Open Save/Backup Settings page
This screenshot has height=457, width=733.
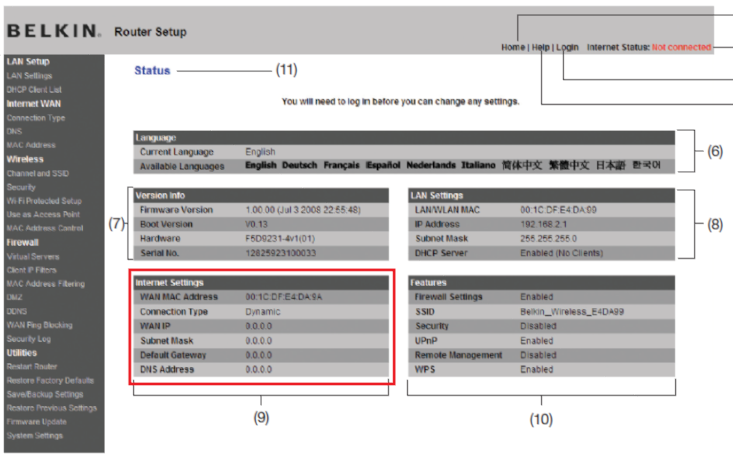[45, 394]
